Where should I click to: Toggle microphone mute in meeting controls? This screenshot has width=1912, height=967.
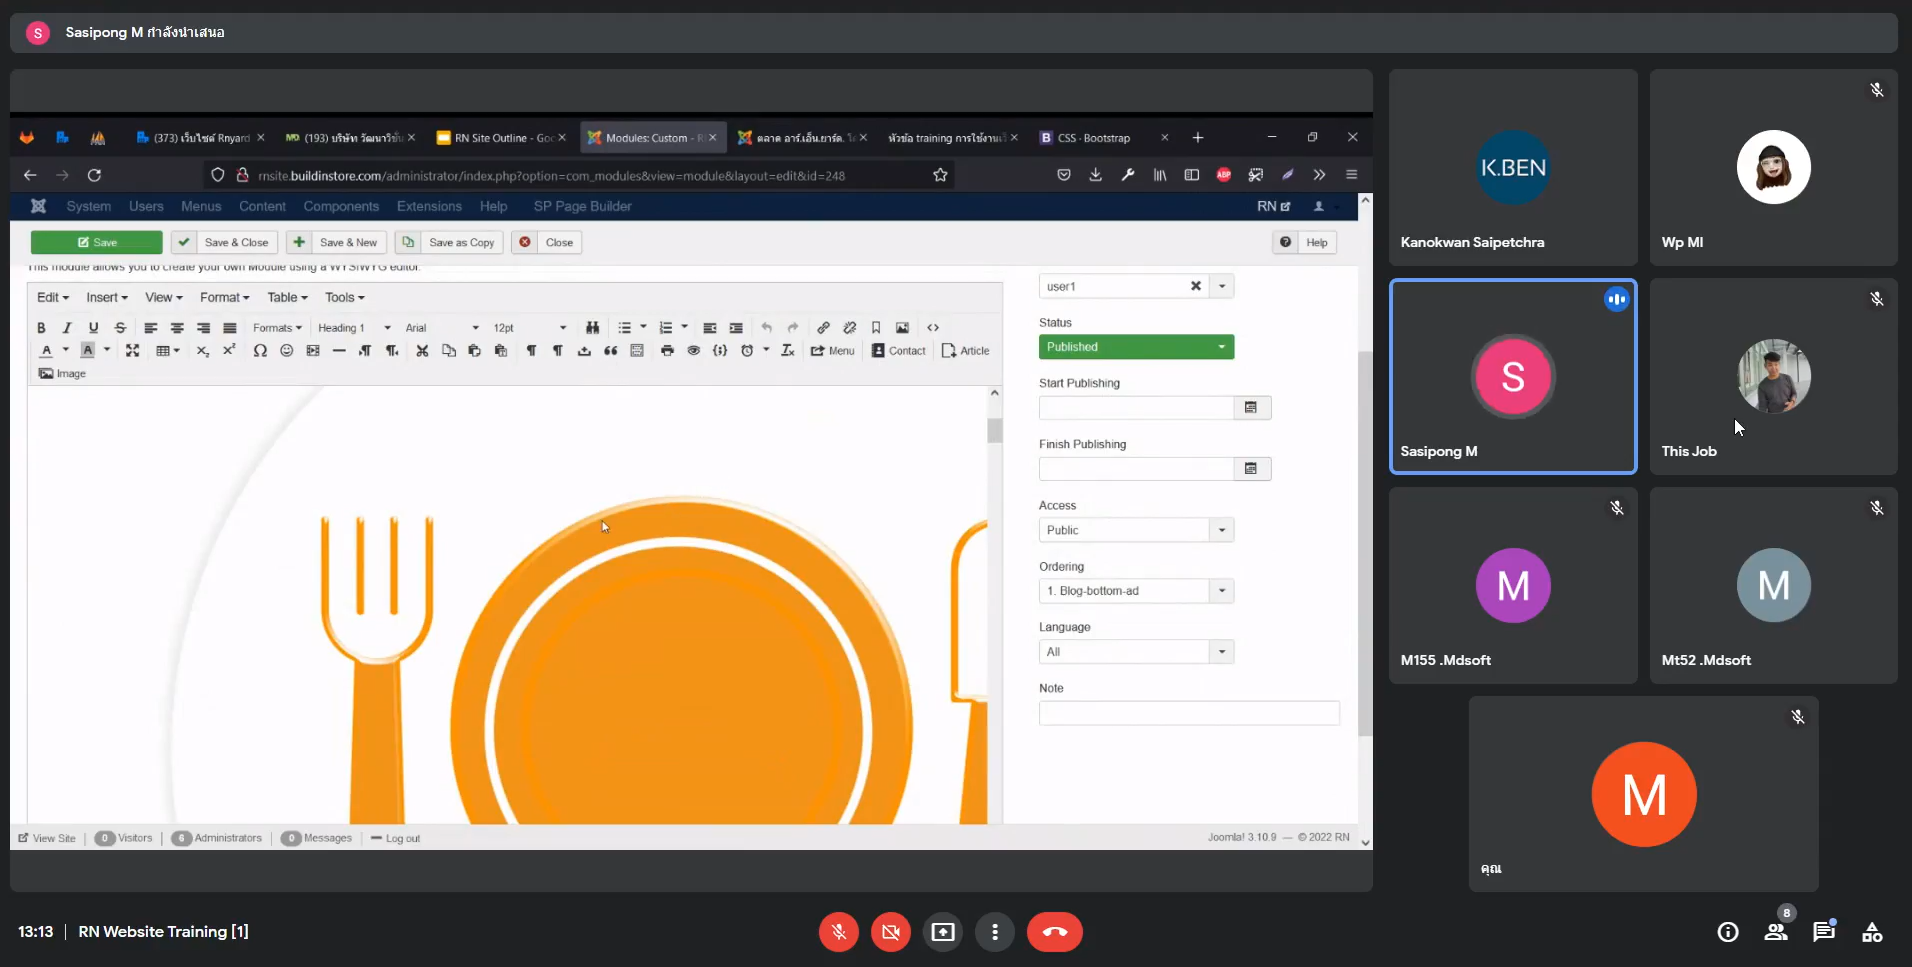pyautogui.click(x=838, y=932)
